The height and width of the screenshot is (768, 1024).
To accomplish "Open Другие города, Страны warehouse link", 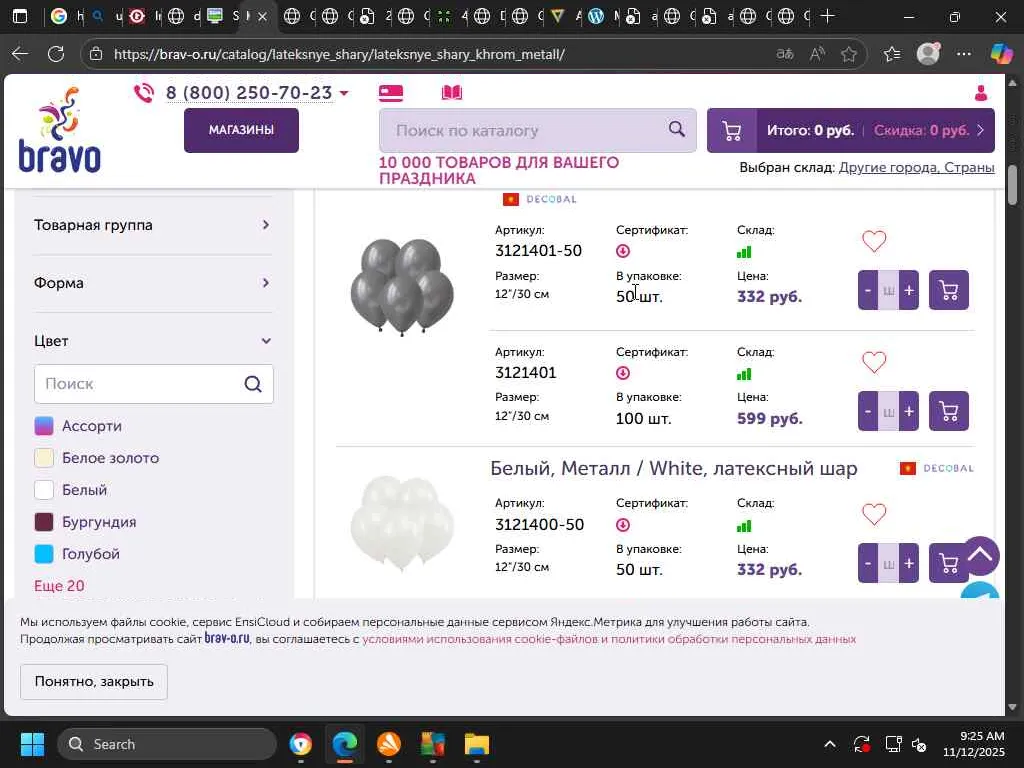I will click(x=916, y=167).
